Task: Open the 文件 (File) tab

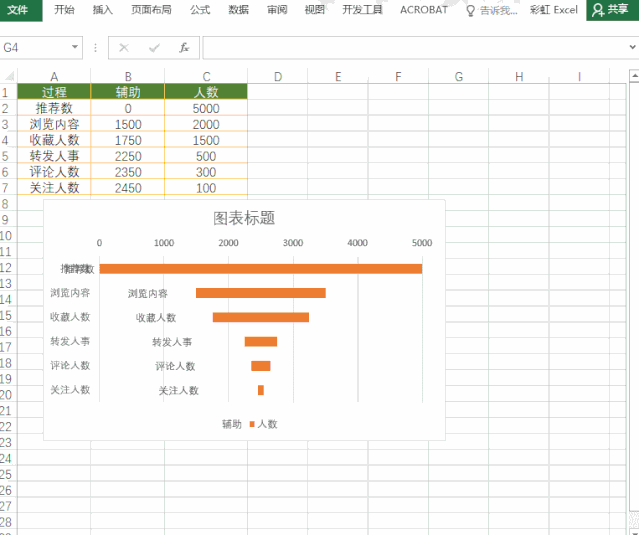Action: tap(18, 9)
